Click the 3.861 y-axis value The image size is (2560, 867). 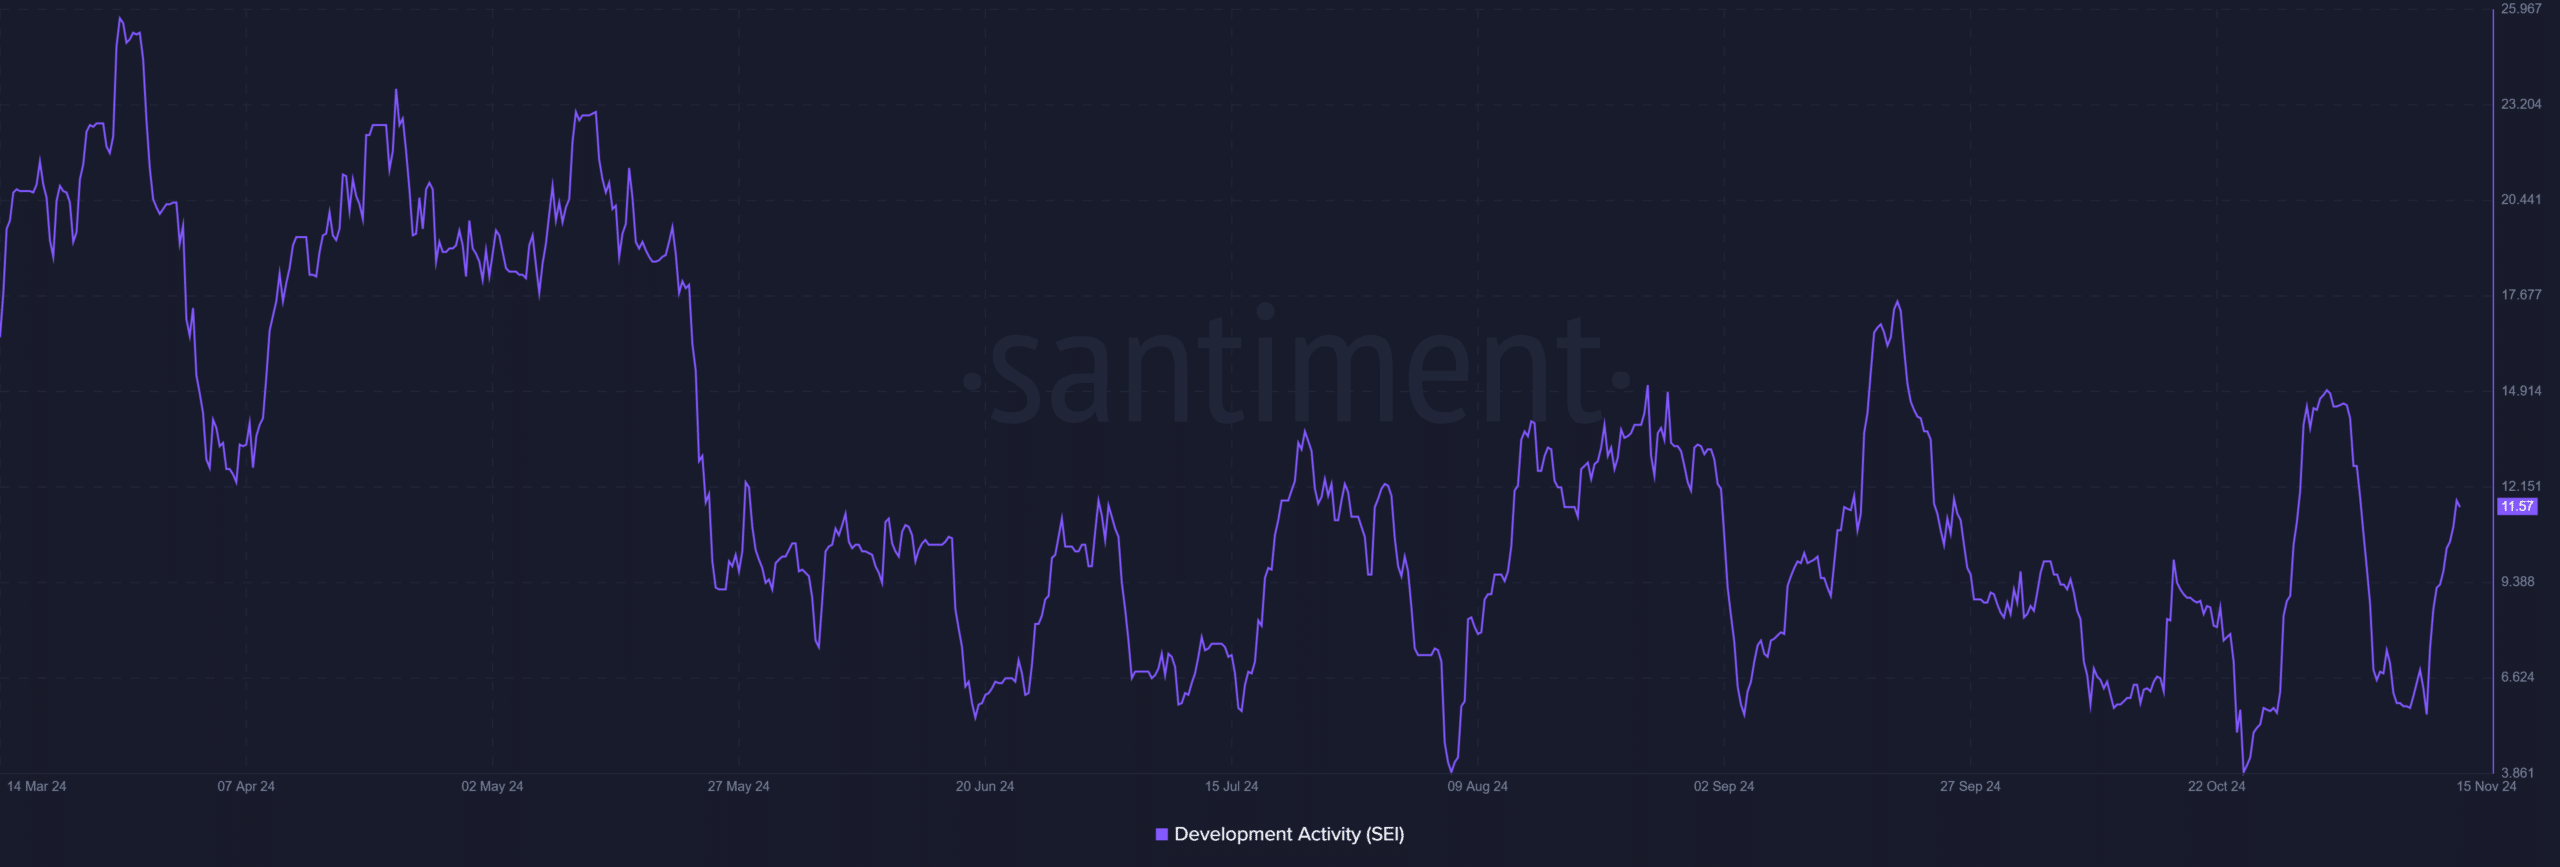pos(2518,773)
